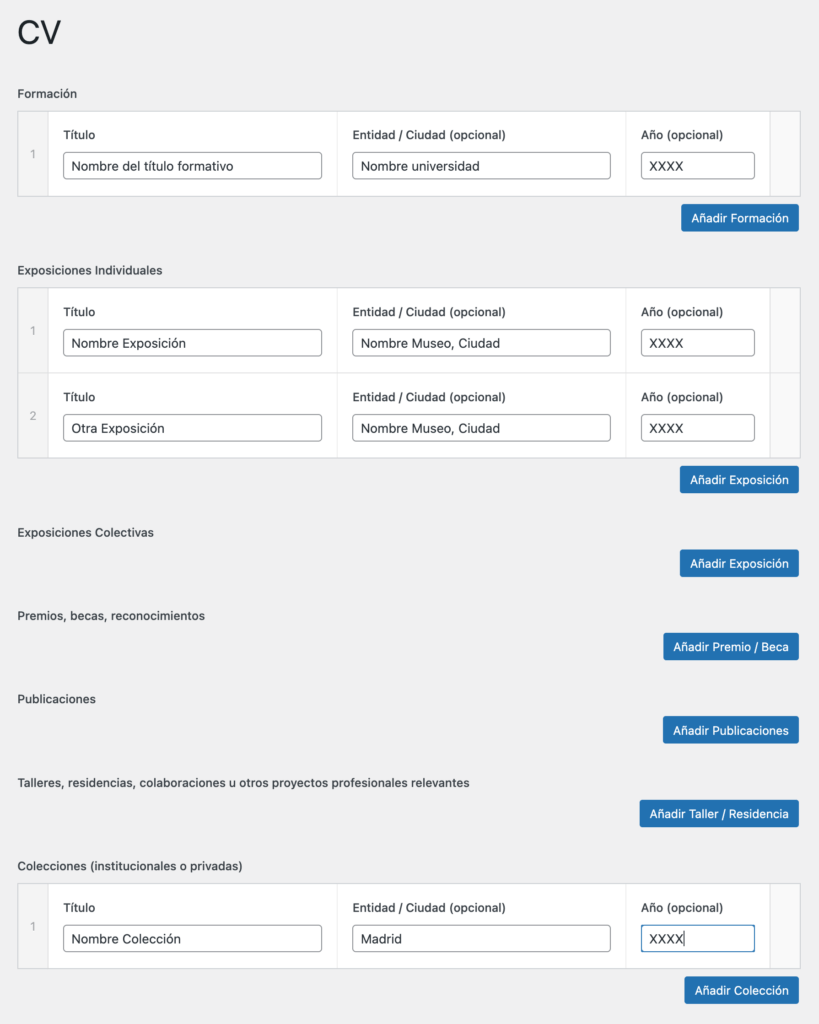The image size is (819, 1024).
Task: Focus Entidad field in second Exposiciones Individuales row
Action: (x=481, y=428)
